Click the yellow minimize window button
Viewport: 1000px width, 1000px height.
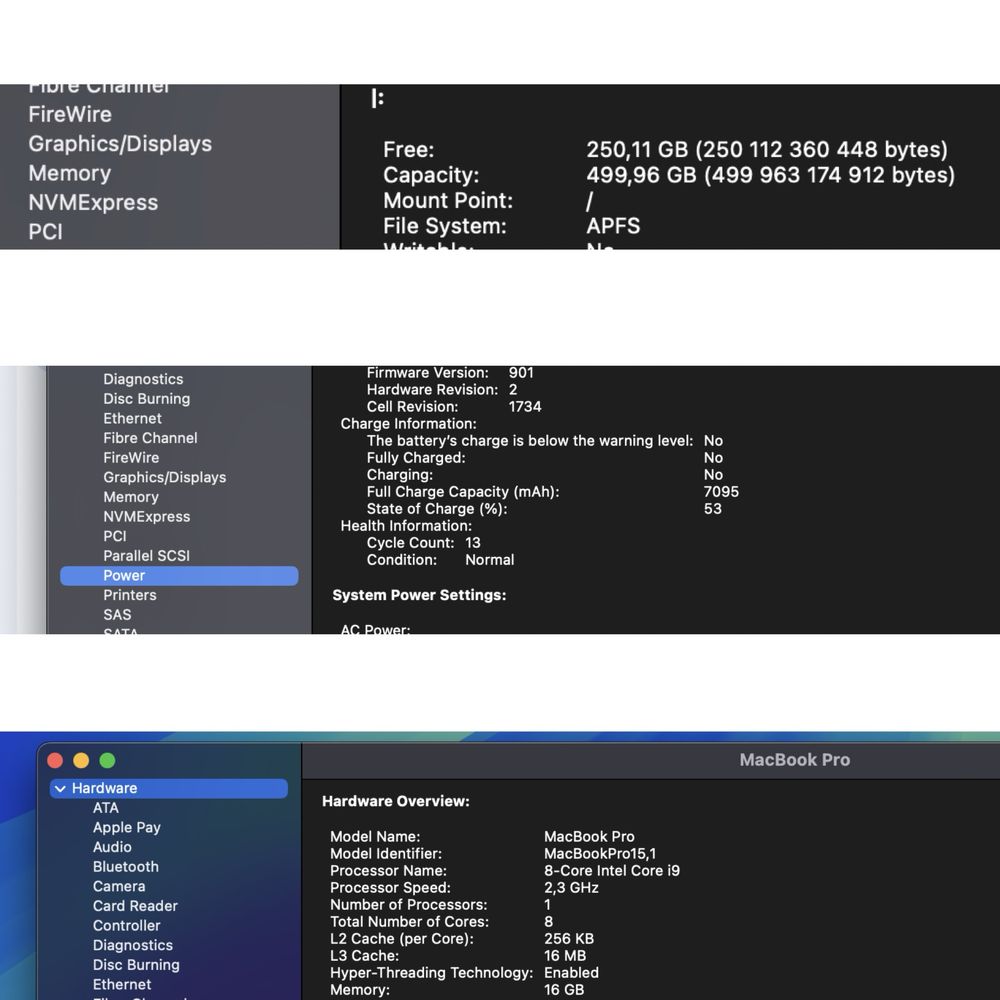click(x=81, y=760)
